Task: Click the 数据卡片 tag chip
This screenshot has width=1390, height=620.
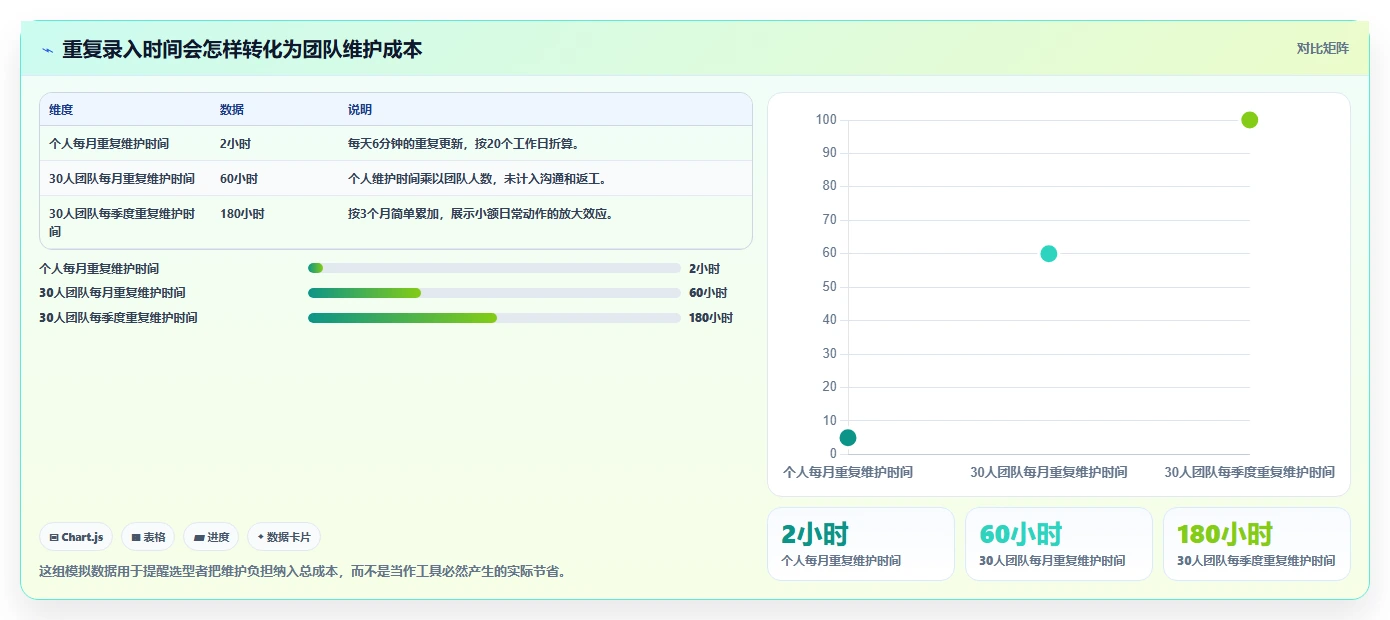Action: click(284, 537)
